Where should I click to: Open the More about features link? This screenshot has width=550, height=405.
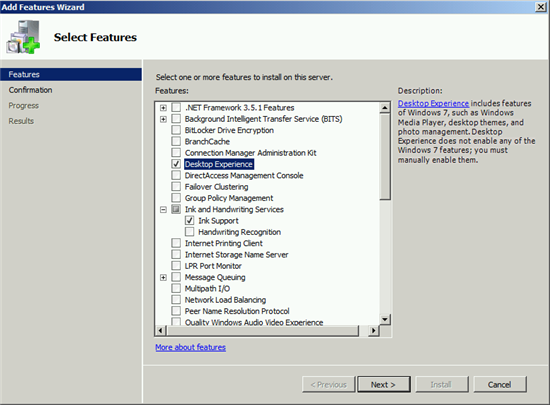[x=190, y=347]
